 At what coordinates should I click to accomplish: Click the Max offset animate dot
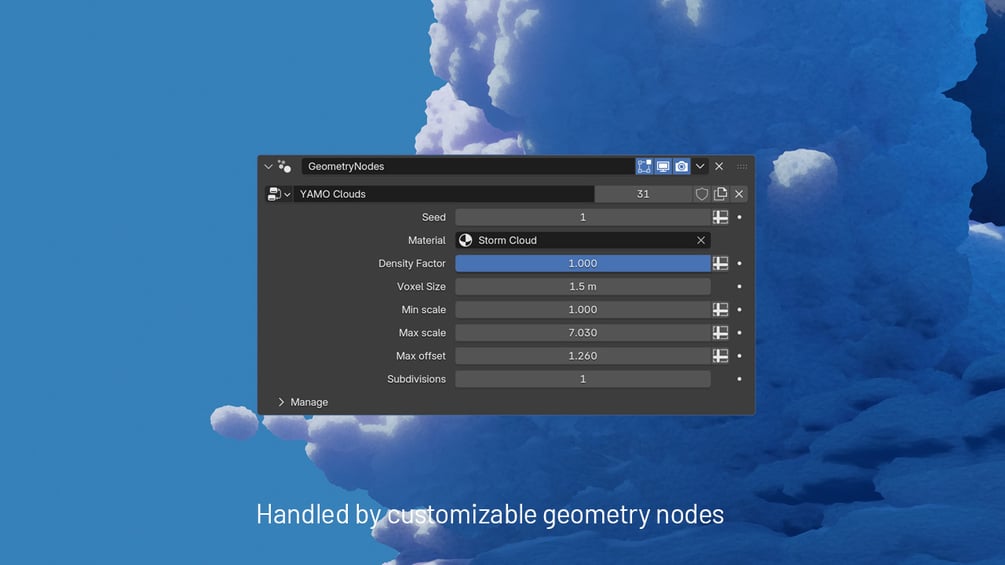739,356
